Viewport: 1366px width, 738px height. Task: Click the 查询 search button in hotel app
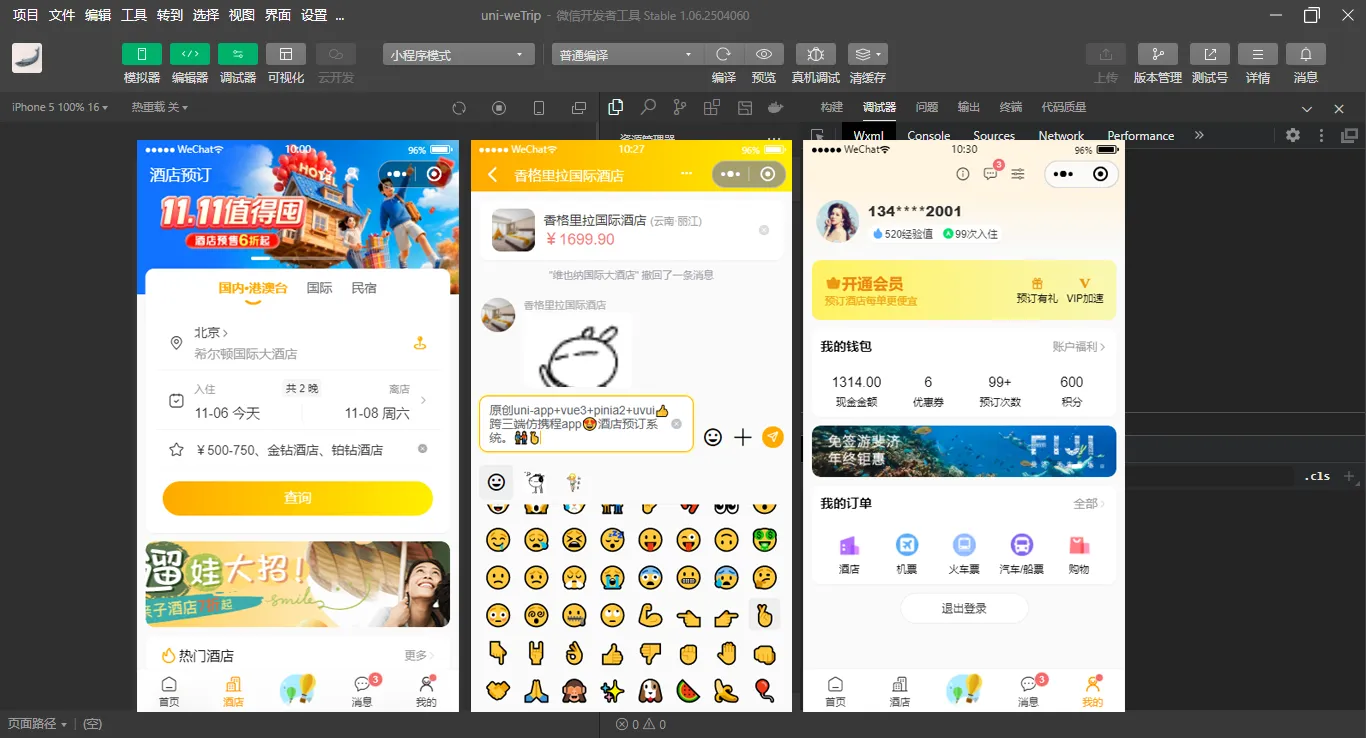pos(297,498)
